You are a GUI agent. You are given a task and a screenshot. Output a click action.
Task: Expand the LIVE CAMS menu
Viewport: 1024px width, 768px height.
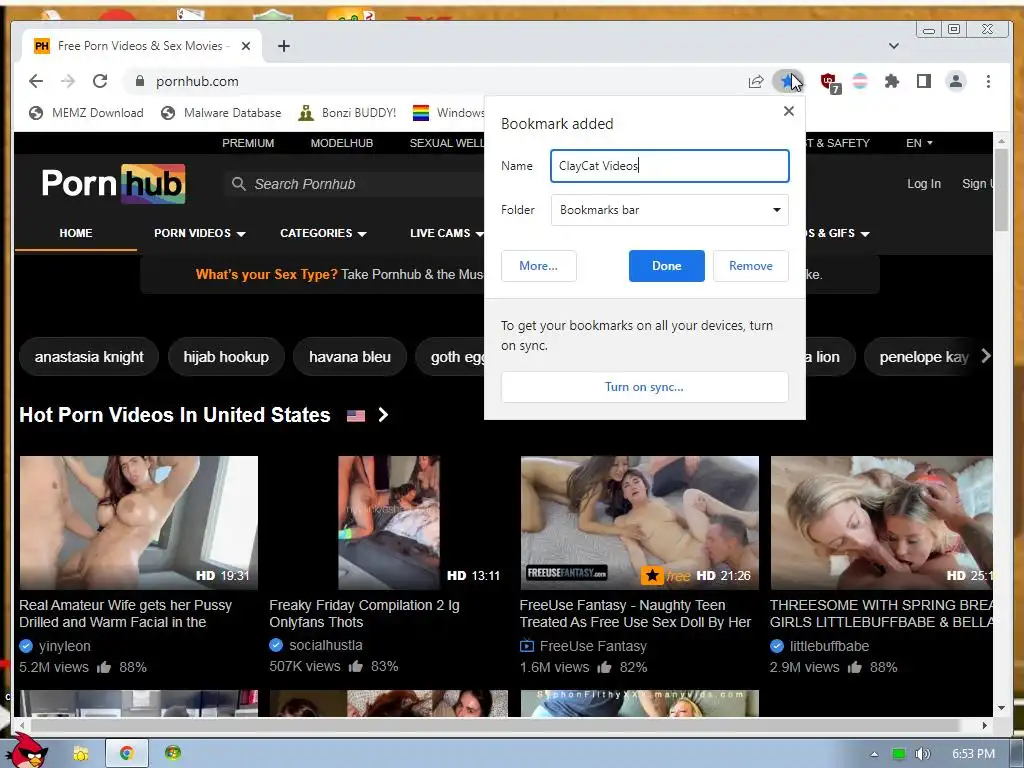point(447,233)
